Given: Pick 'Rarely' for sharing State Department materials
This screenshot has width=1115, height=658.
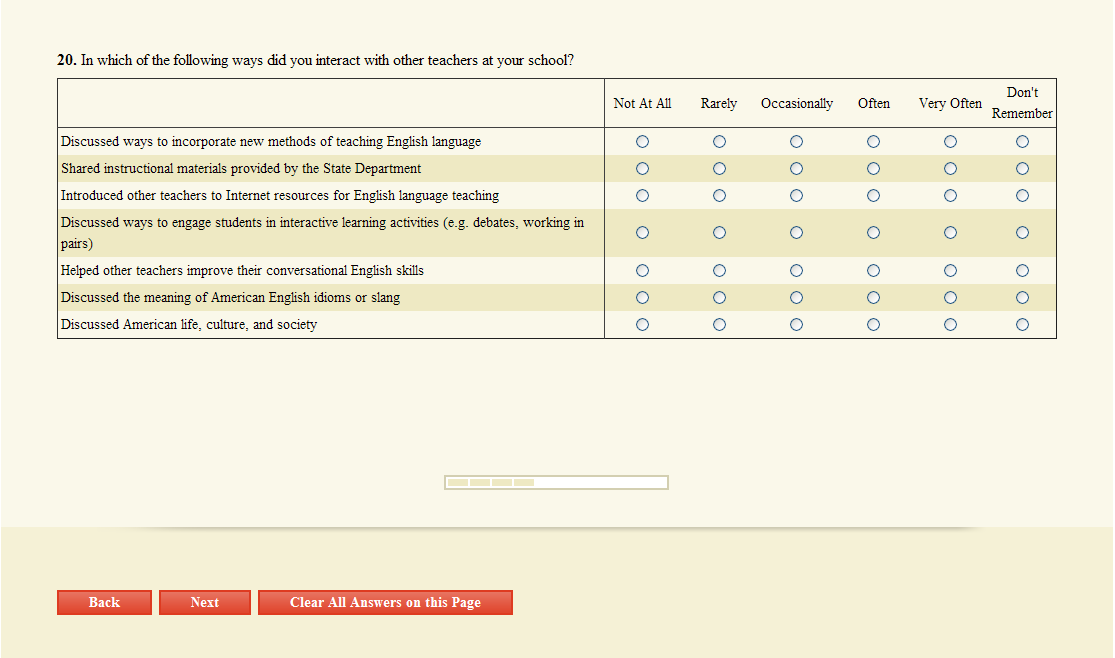Looking at the screenshot, I should pos(719,169).
